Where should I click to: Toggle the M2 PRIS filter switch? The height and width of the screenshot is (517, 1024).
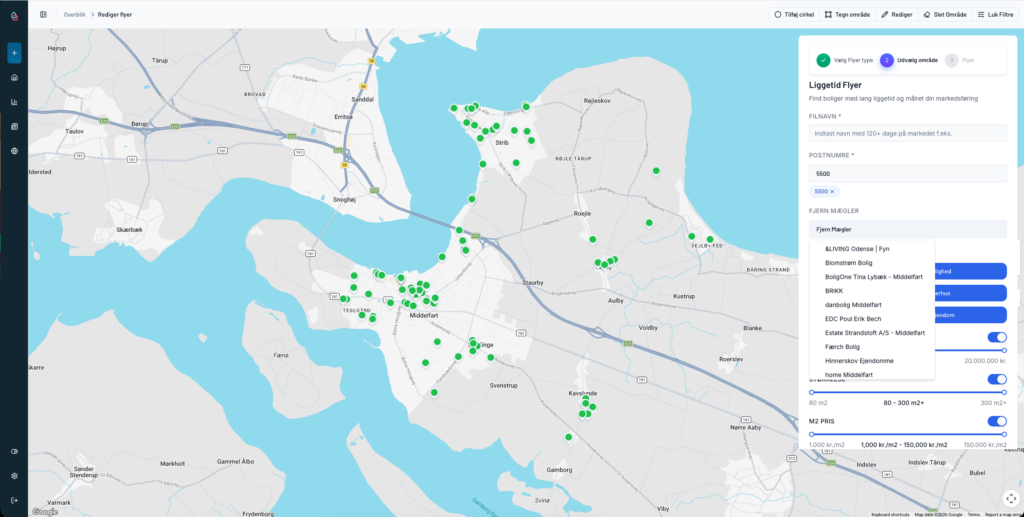click(996, 421)
